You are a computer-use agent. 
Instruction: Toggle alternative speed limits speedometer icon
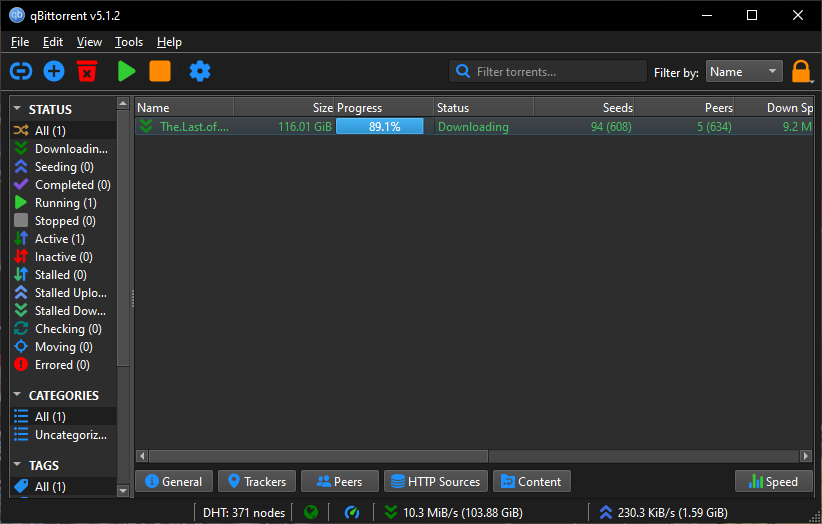352,512
